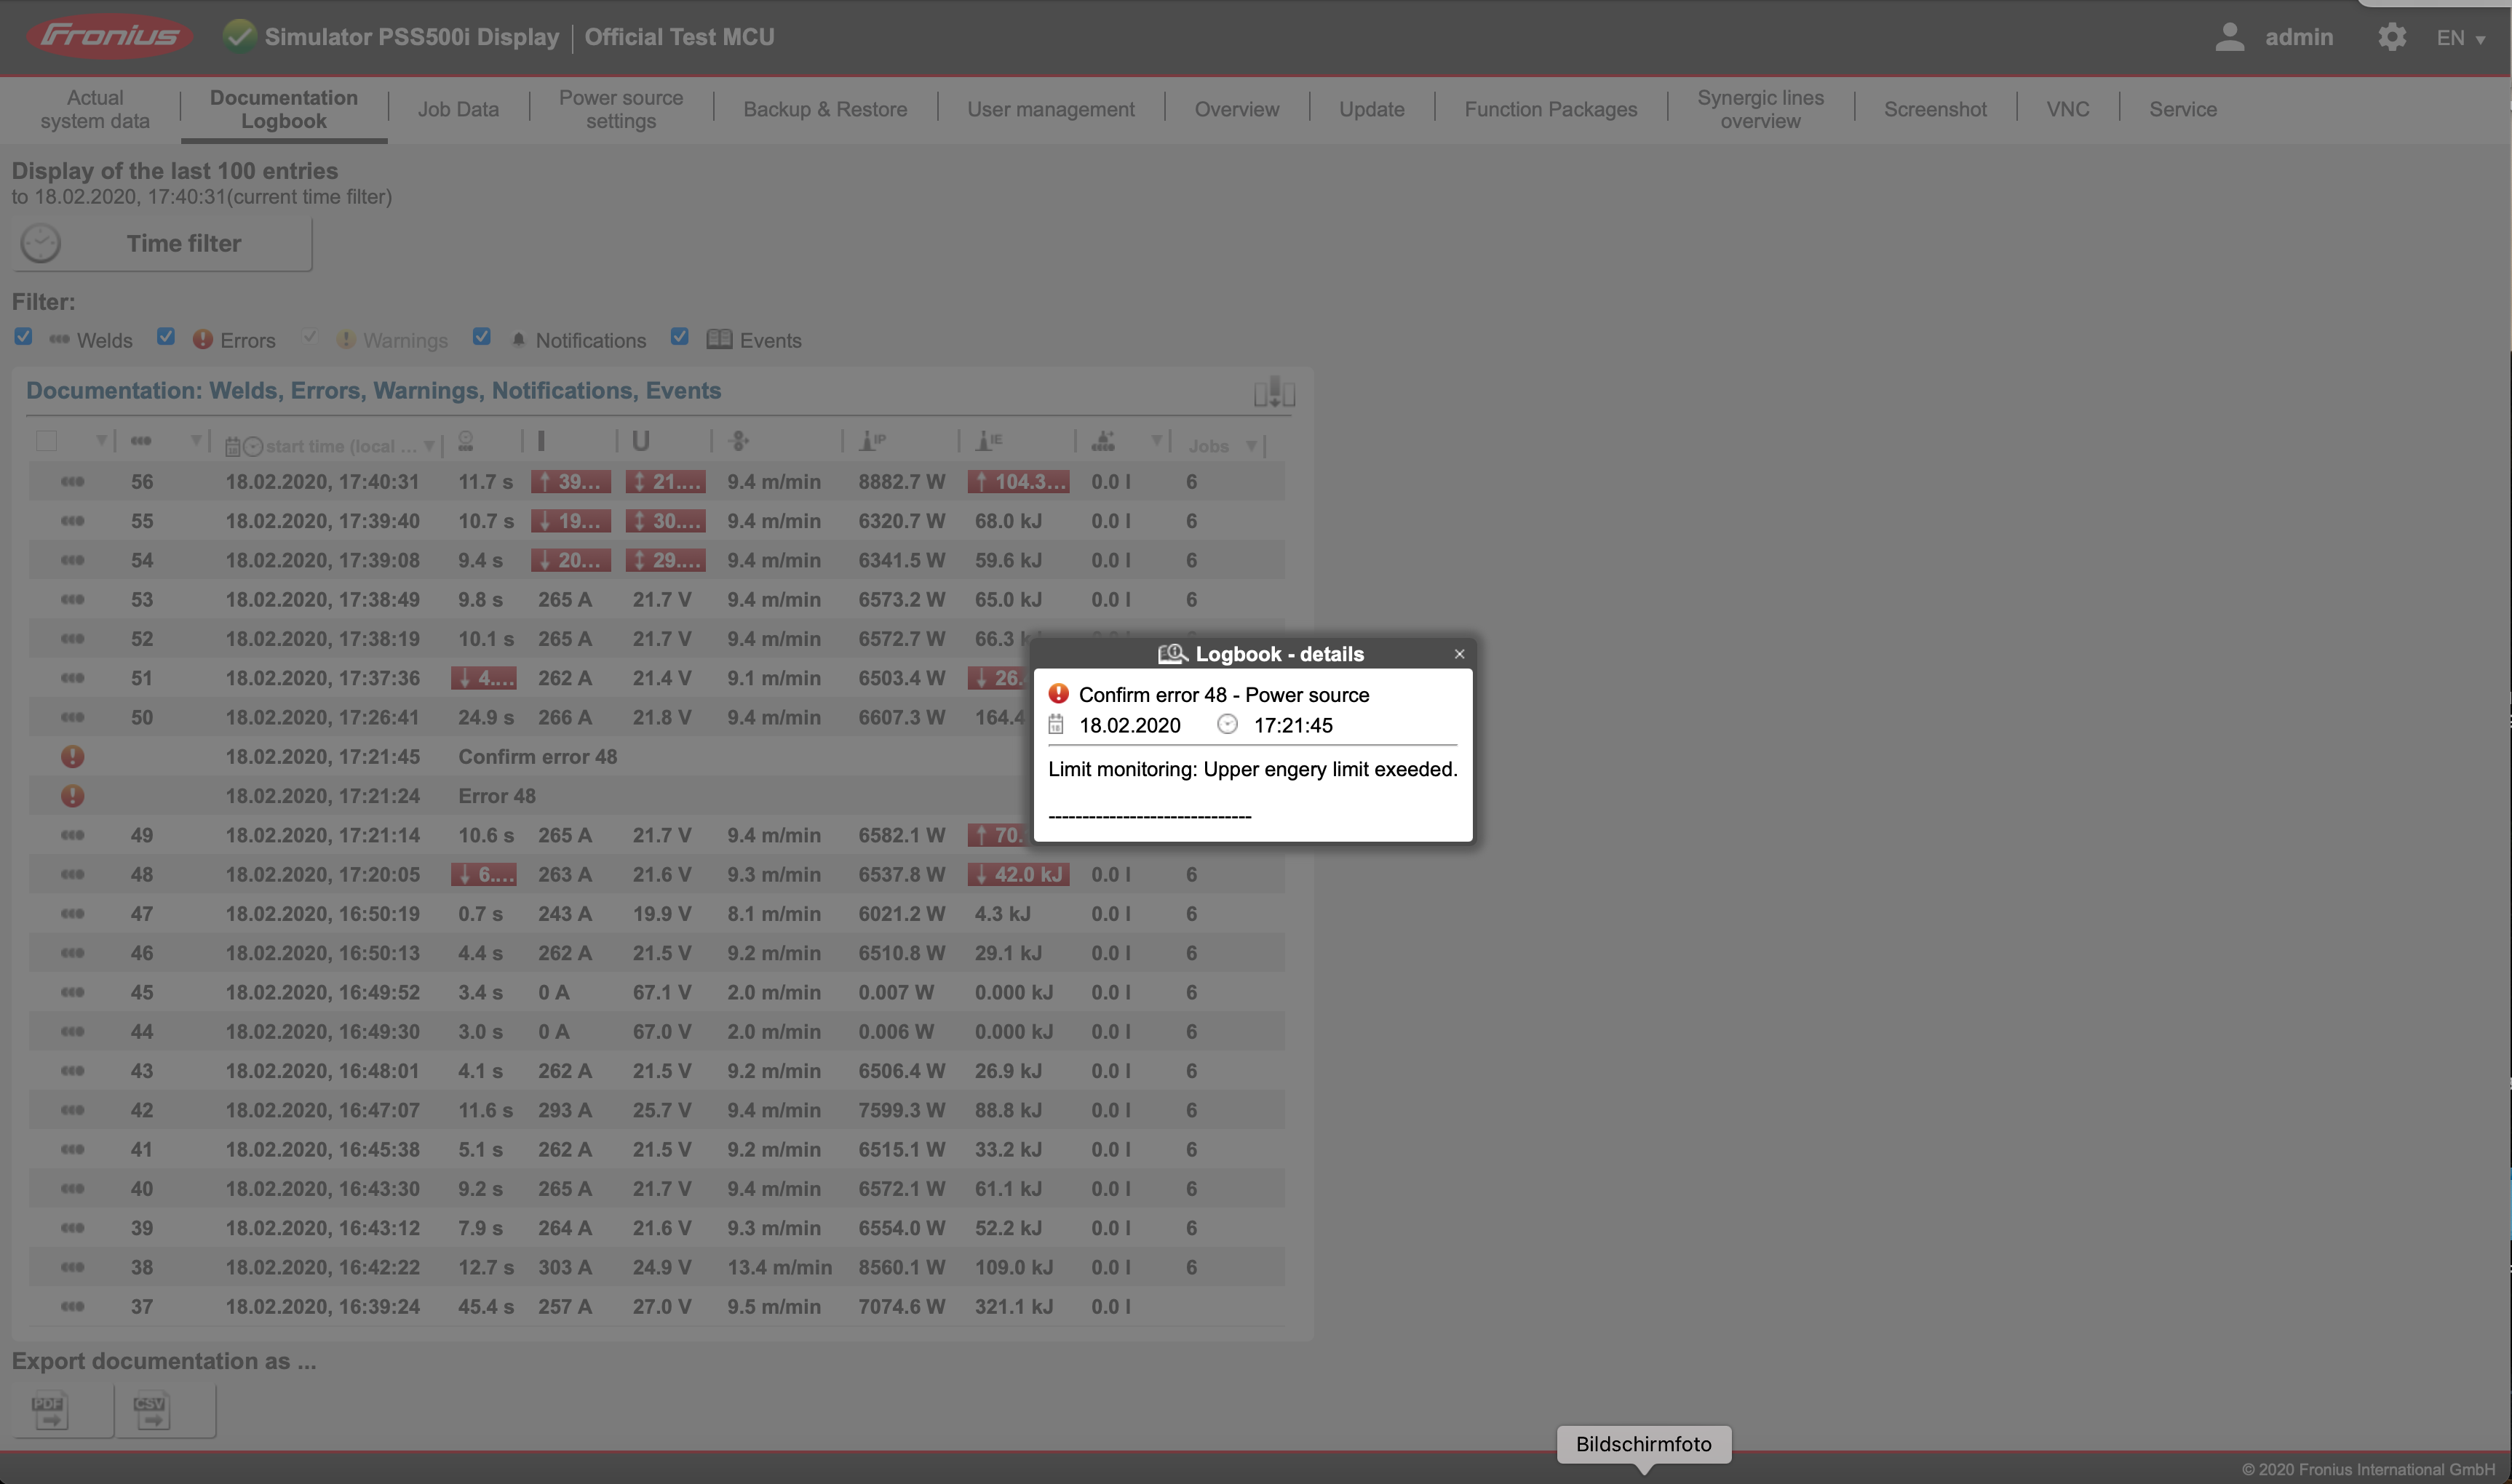
Task: Click the error icon on the Error 48 row
Action: [72, 795]
